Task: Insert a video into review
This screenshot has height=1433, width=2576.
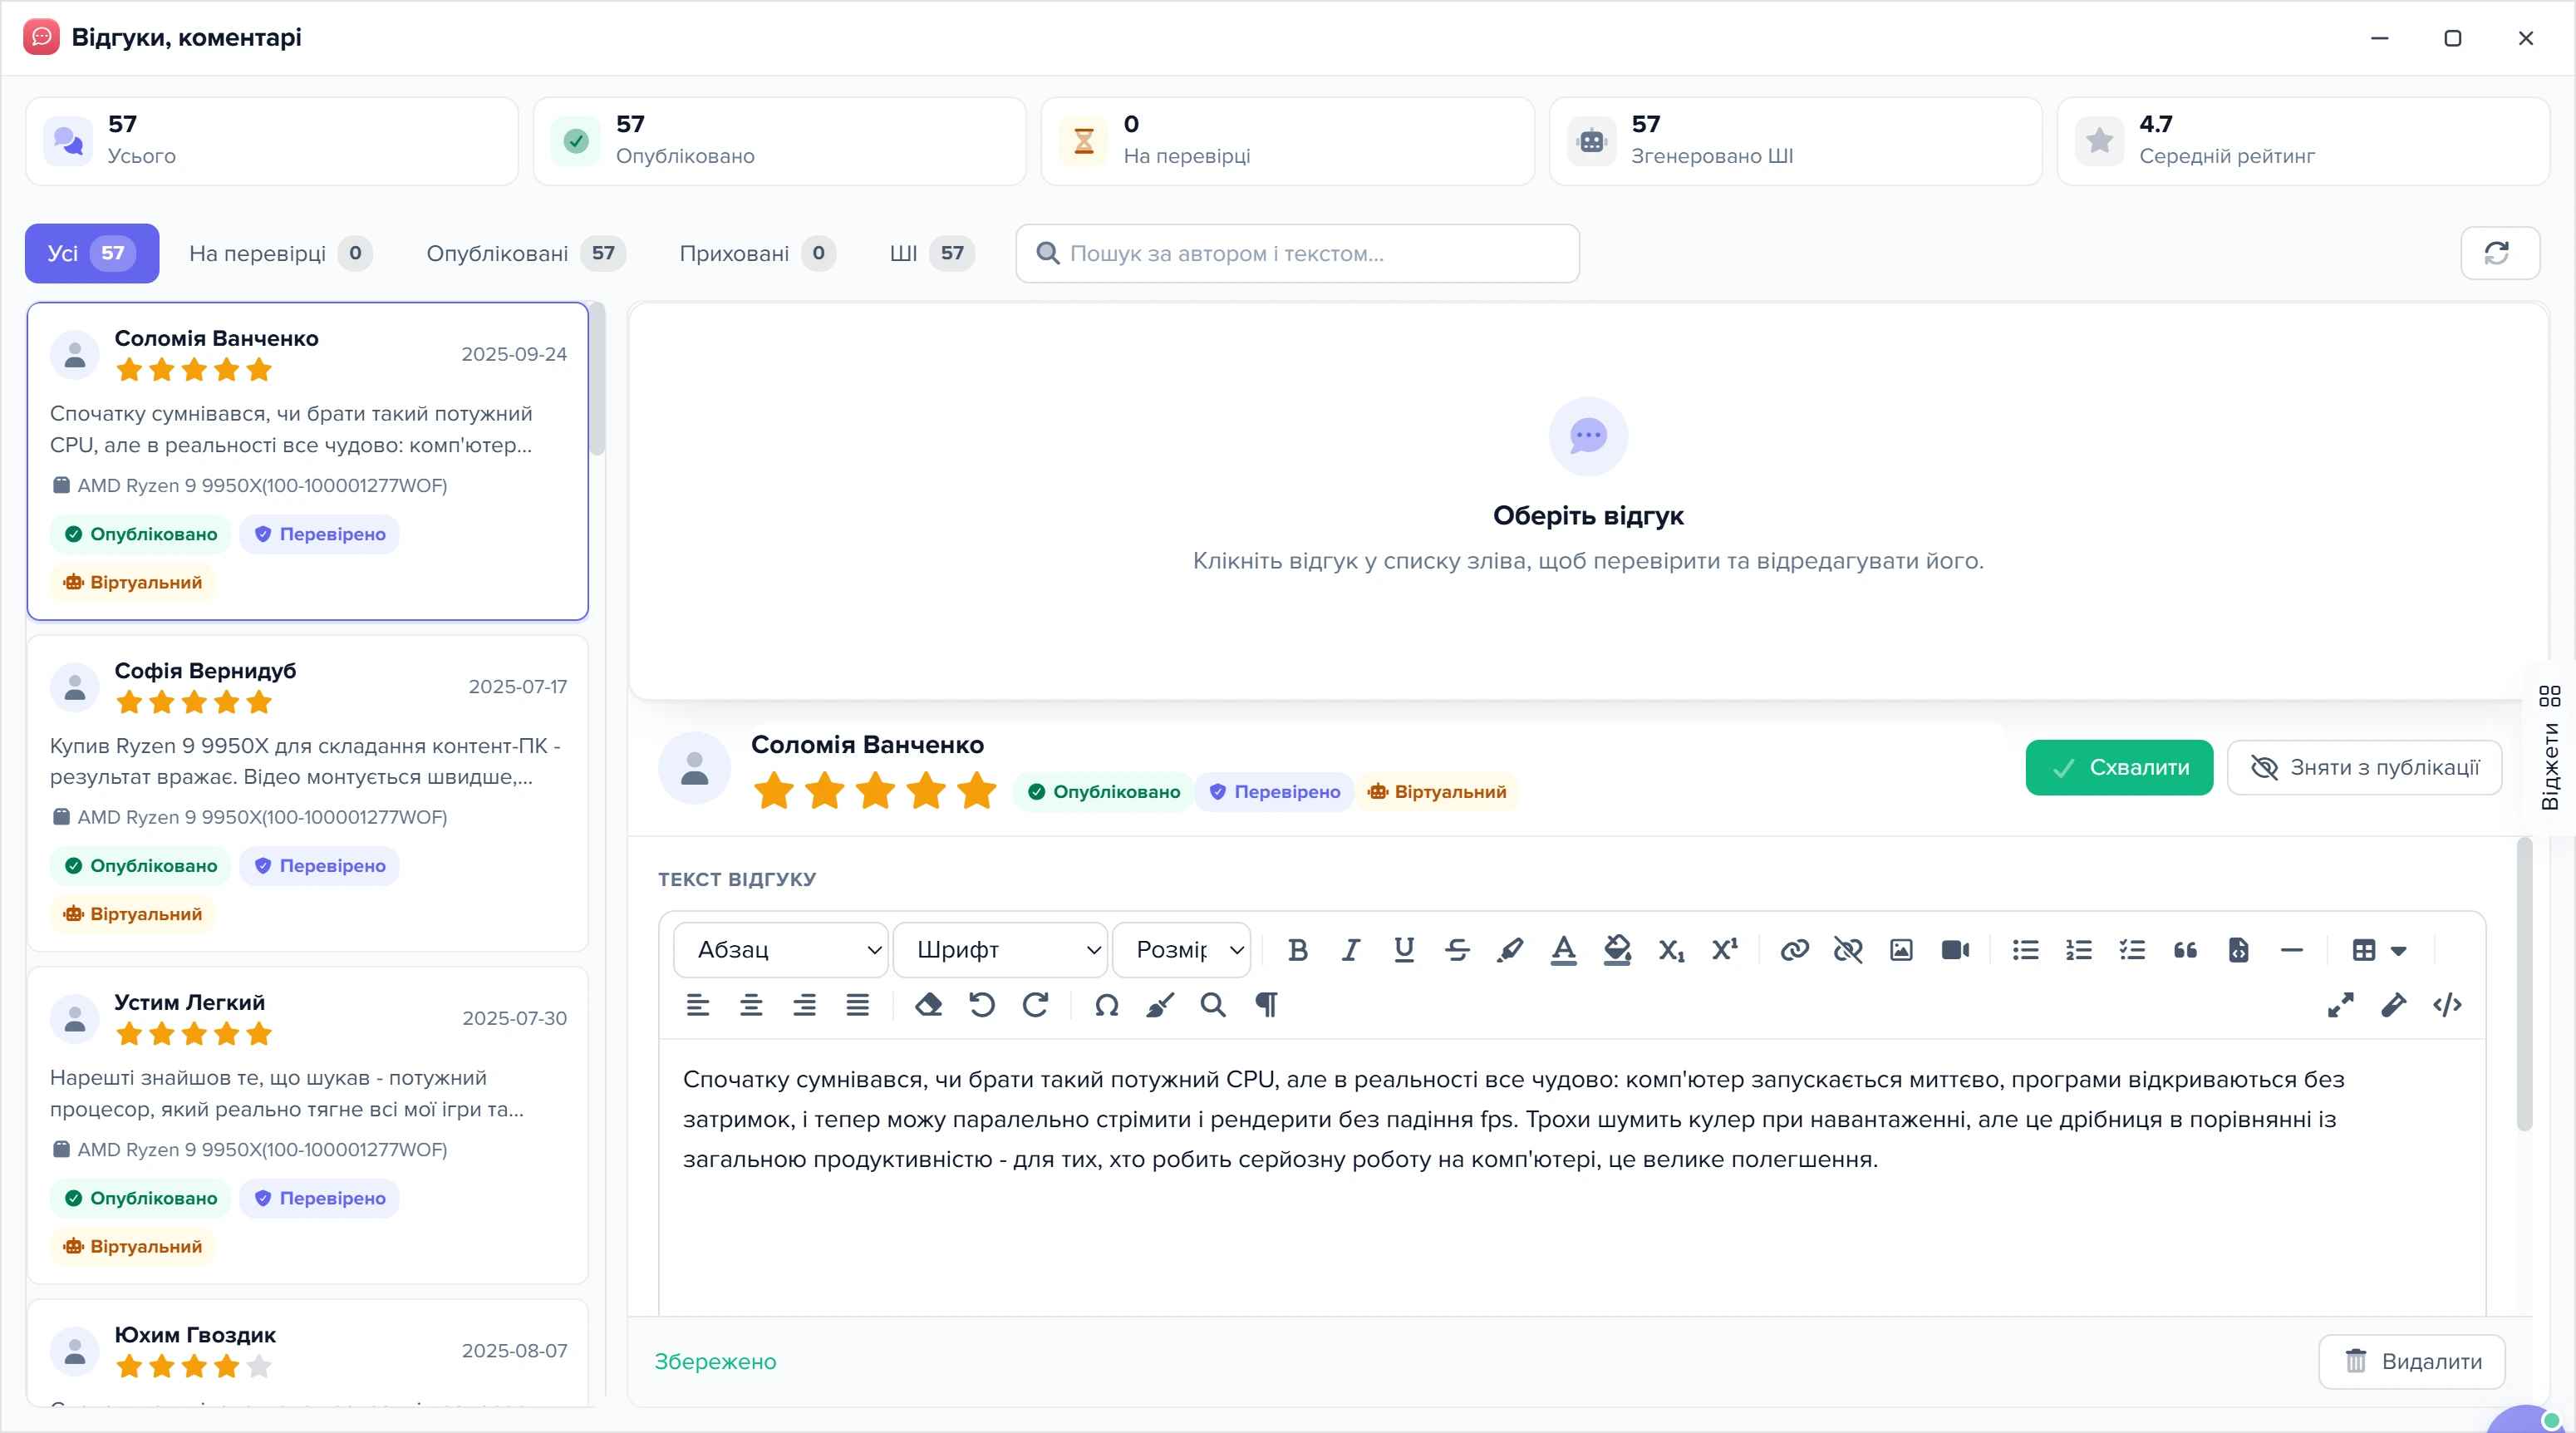Action: pyautogui.click(x=1955, y=950)
